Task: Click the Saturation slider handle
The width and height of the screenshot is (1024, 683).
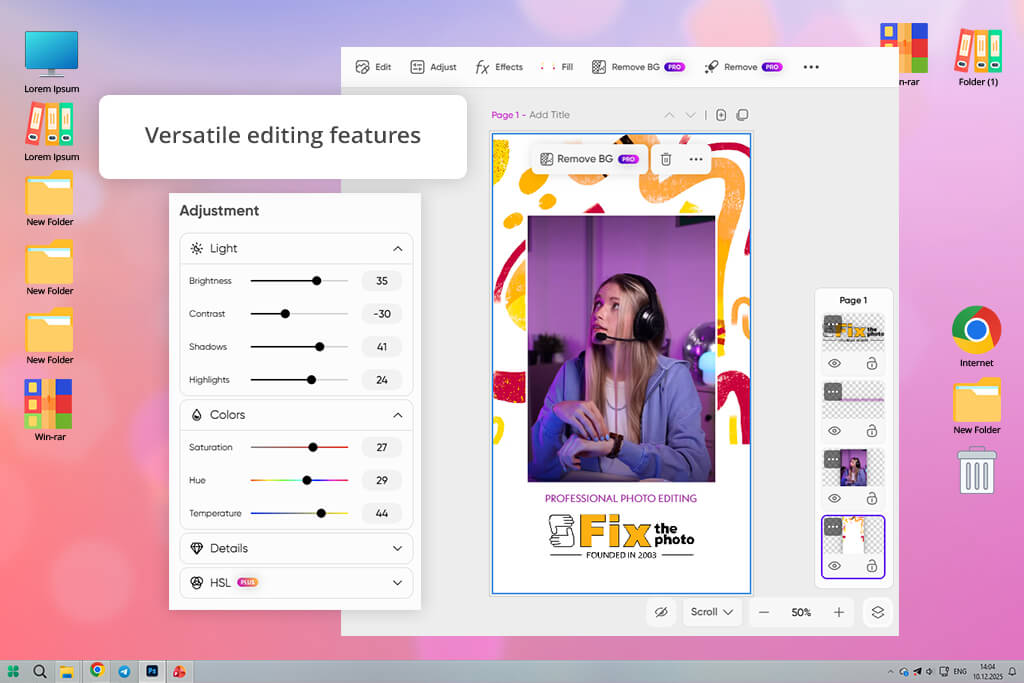Action: (x=313, y=447)
